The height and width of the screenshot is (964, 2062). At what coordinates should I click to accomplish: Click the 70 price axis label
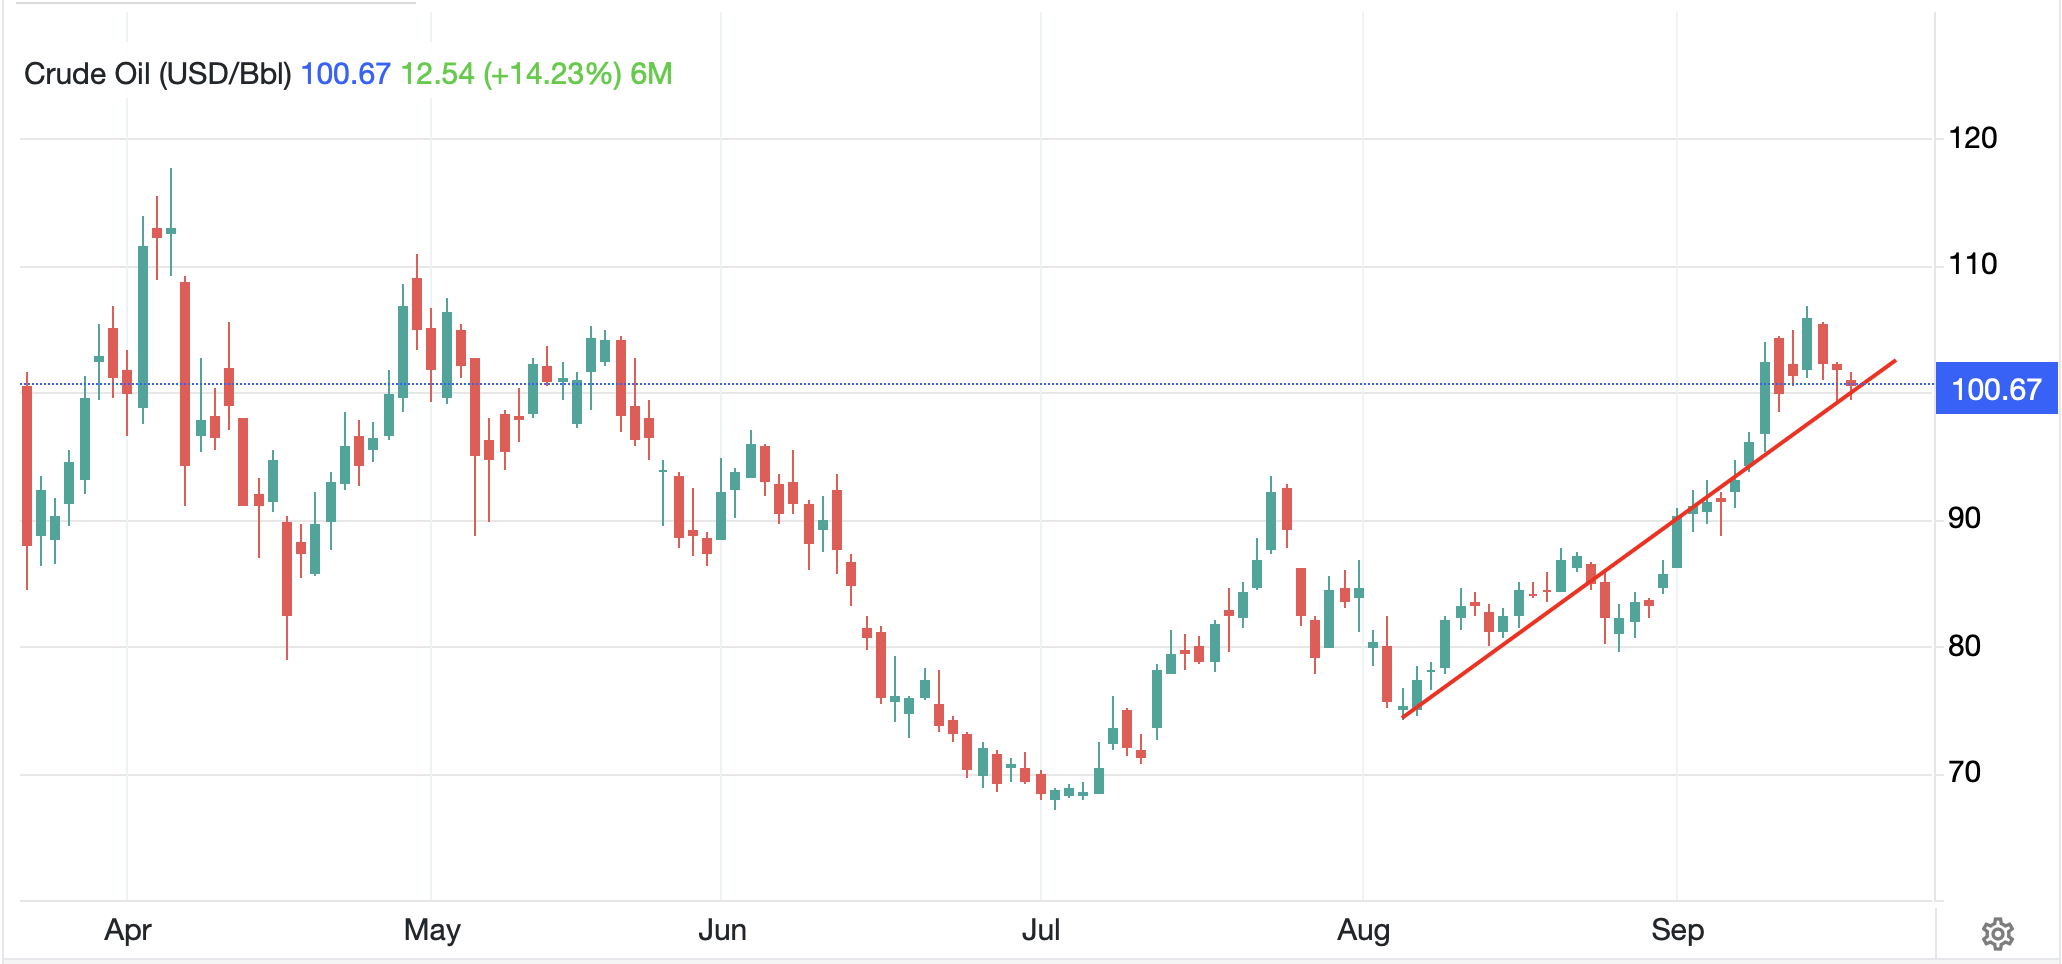point(1964,772)
